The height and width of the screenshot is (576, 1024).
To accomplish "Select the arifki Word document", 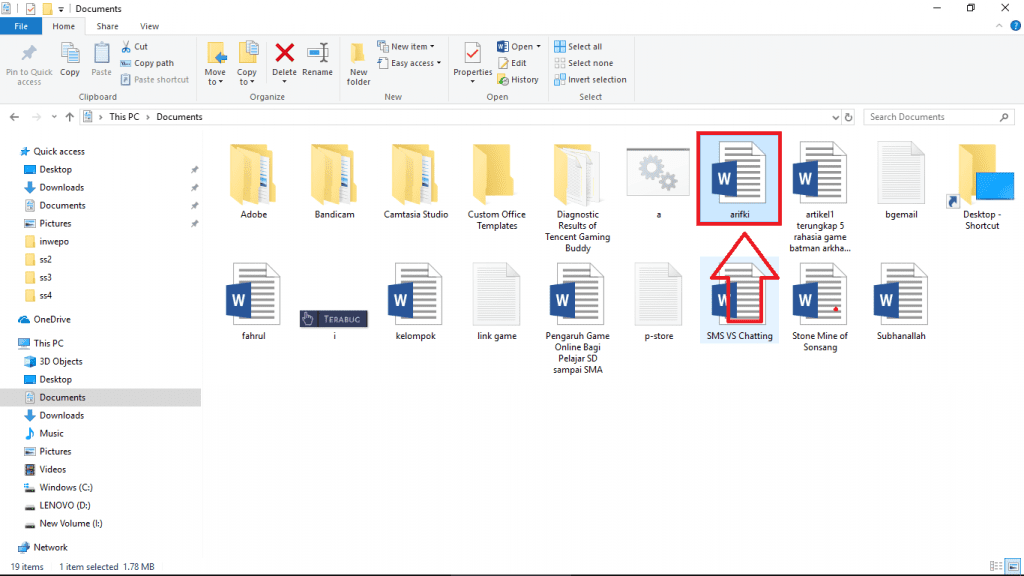I will (x=739, y=180).
